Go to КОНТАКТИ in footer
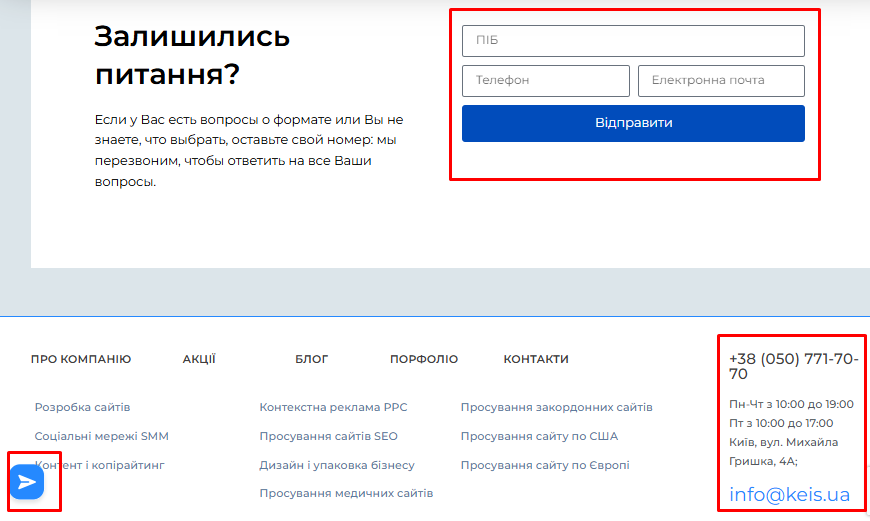 536,359
